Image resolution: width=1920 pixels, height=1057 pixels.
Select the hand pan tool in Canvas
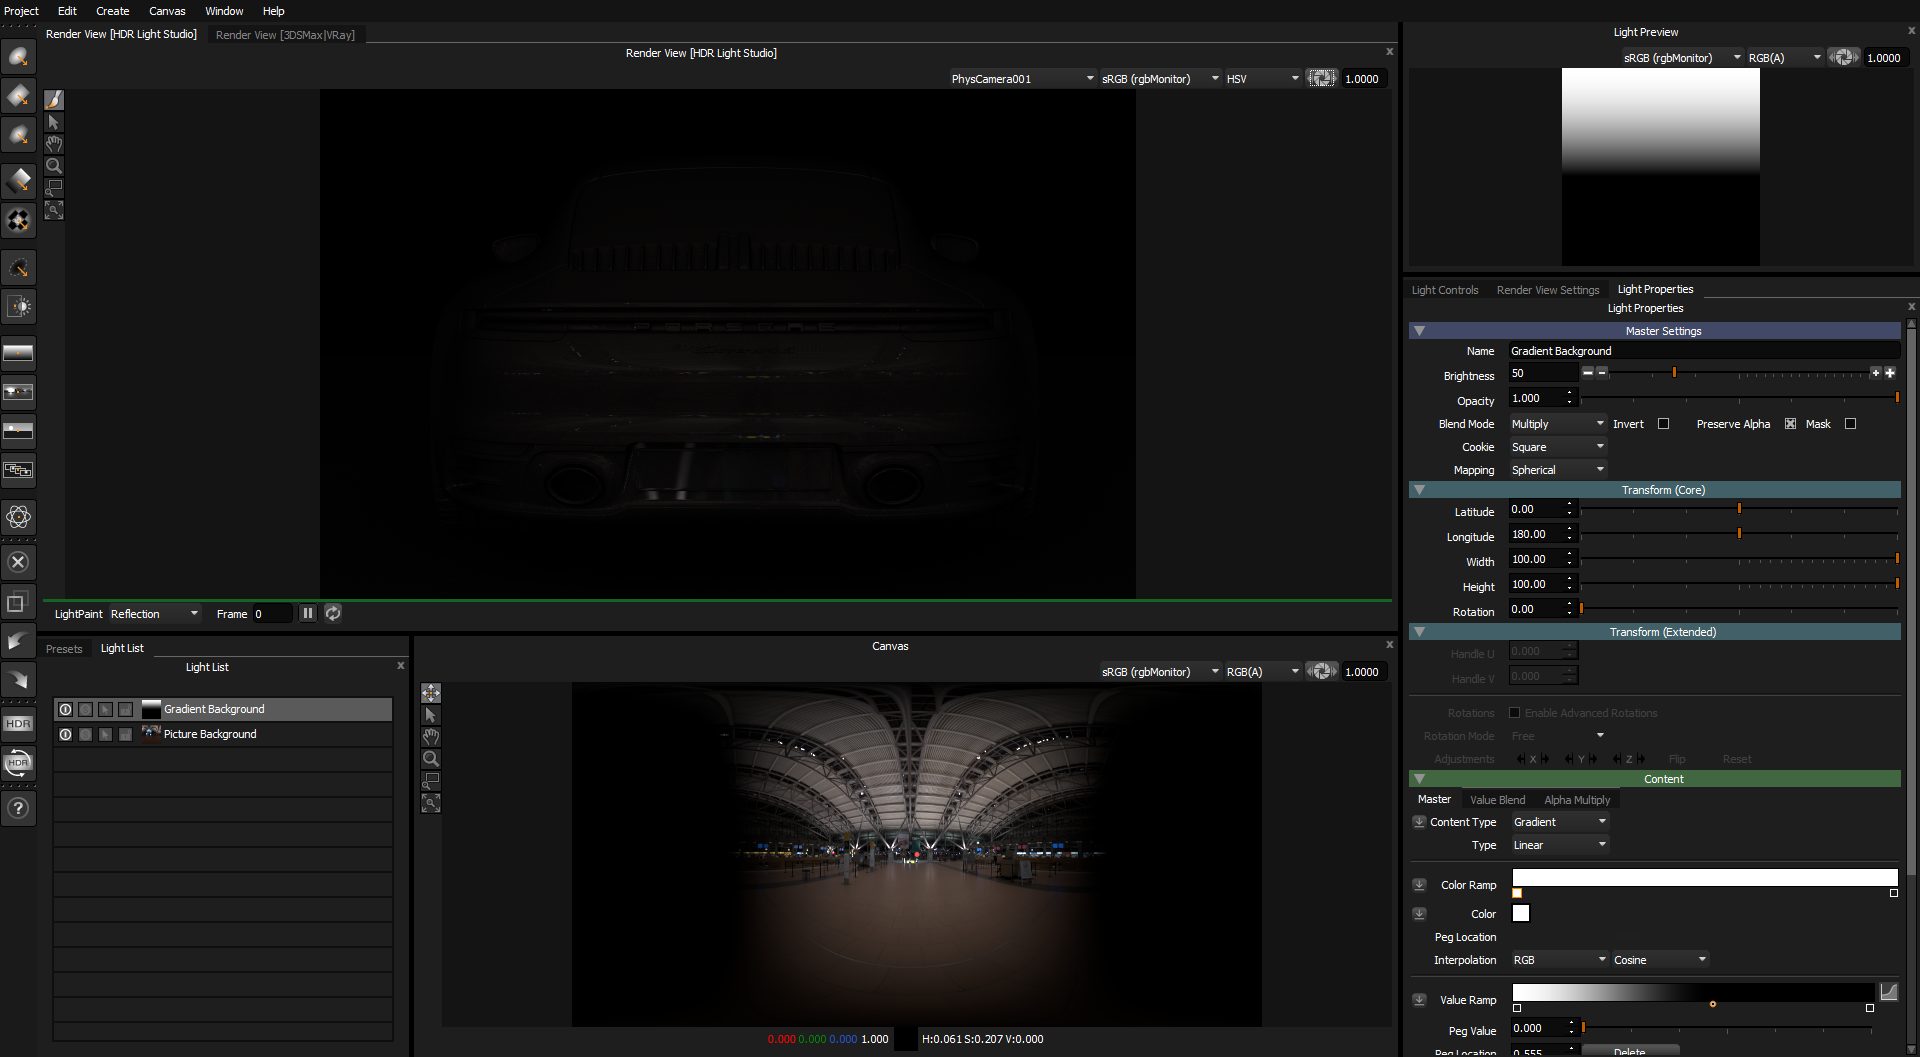[x=431, y=737]
